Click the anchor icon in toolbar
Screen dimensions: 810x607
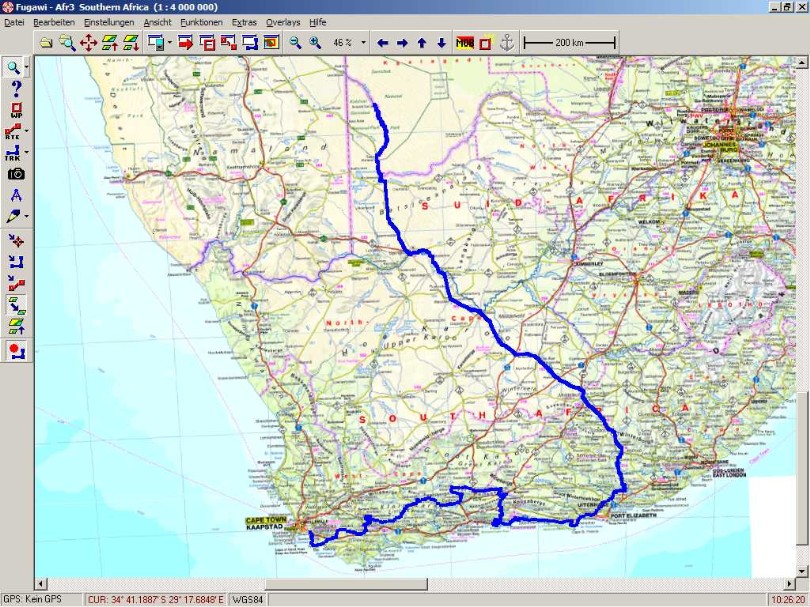(x=506, y=43)
